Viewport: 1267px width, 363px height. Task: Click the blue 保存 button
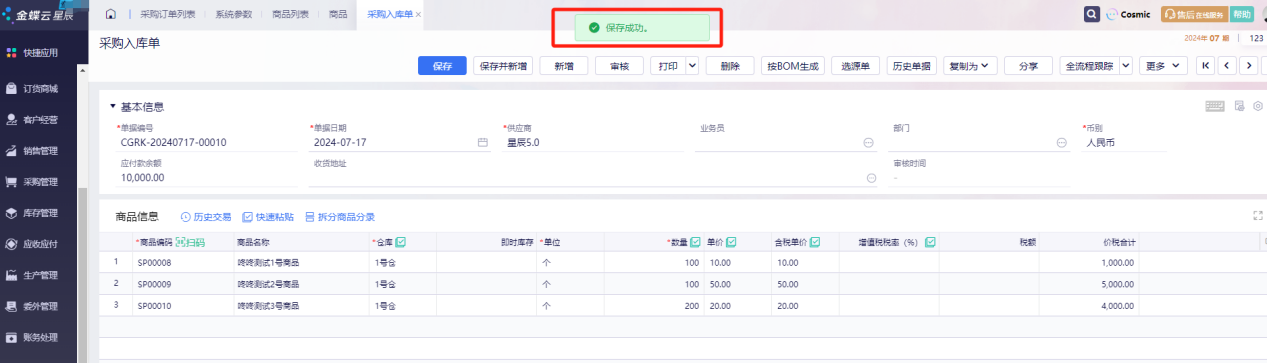442,66
